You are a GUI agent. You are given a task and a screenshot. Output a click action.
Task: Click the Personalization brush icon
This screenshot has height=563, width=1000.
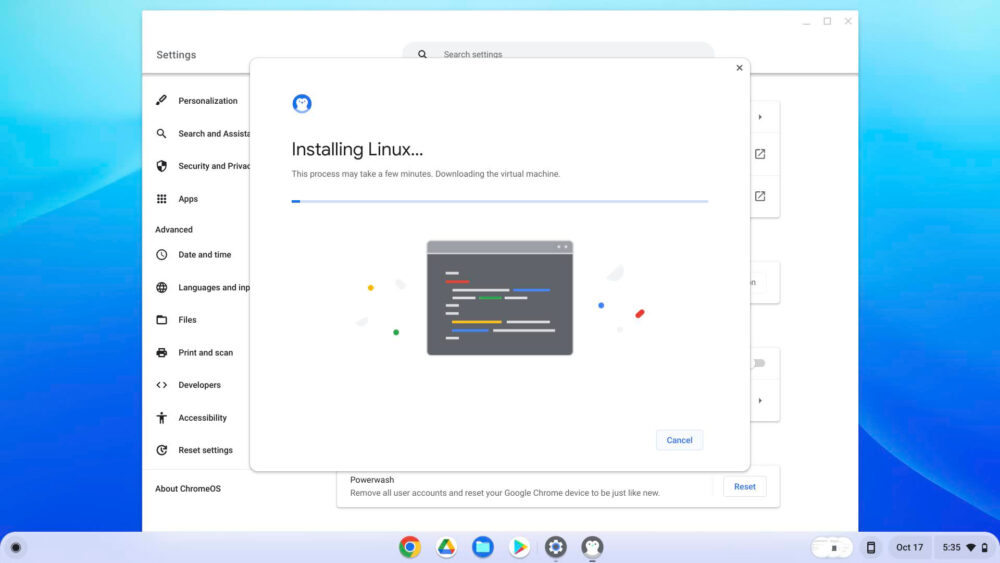(x=161, y=100)
